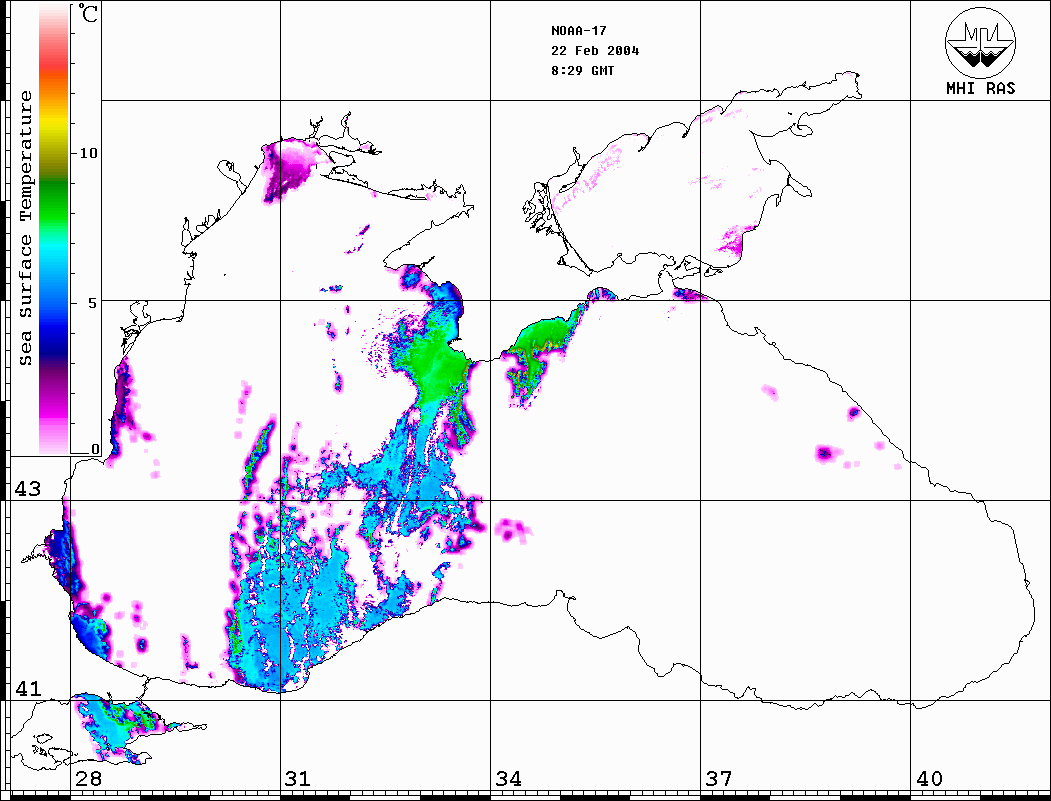Click longitude label '37'

click(x=719, y=779)
